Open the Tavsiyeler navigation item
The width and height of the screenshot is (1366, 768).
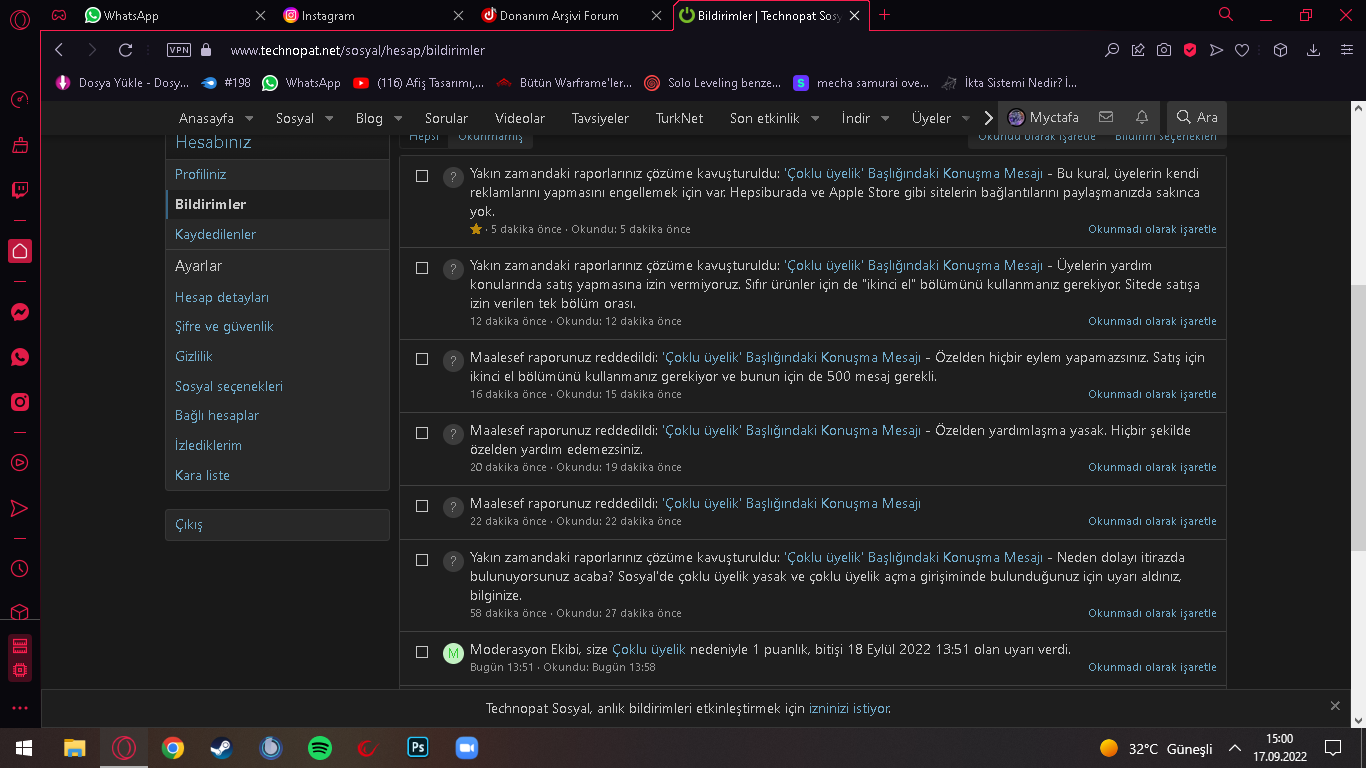pos(600,118)
